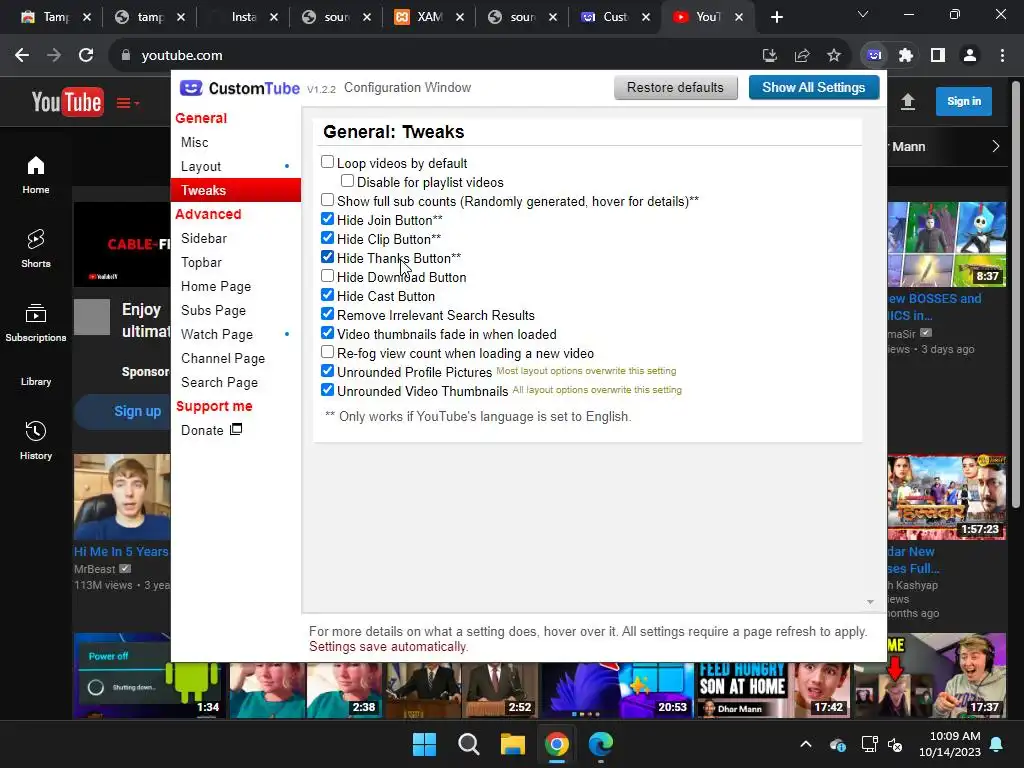Uncheck Unrounded Video Thumbnails
This screenshot has height=768, width=1024.
[x=327, y=390]
